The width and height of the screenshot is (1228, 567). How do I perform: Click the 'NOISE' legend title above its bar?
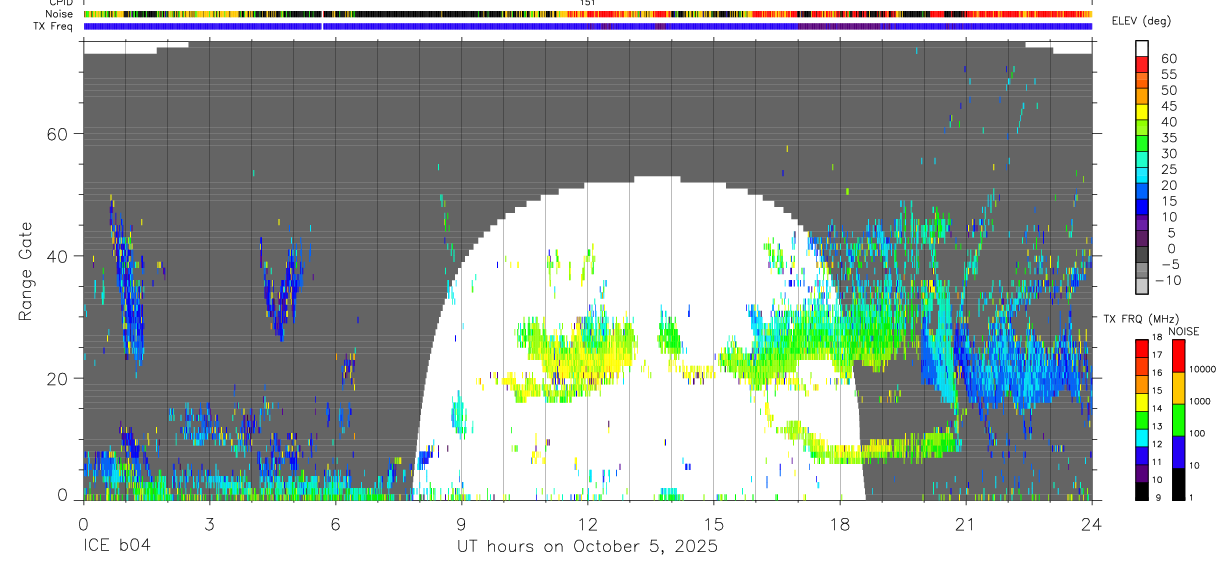click(1185, 331)
